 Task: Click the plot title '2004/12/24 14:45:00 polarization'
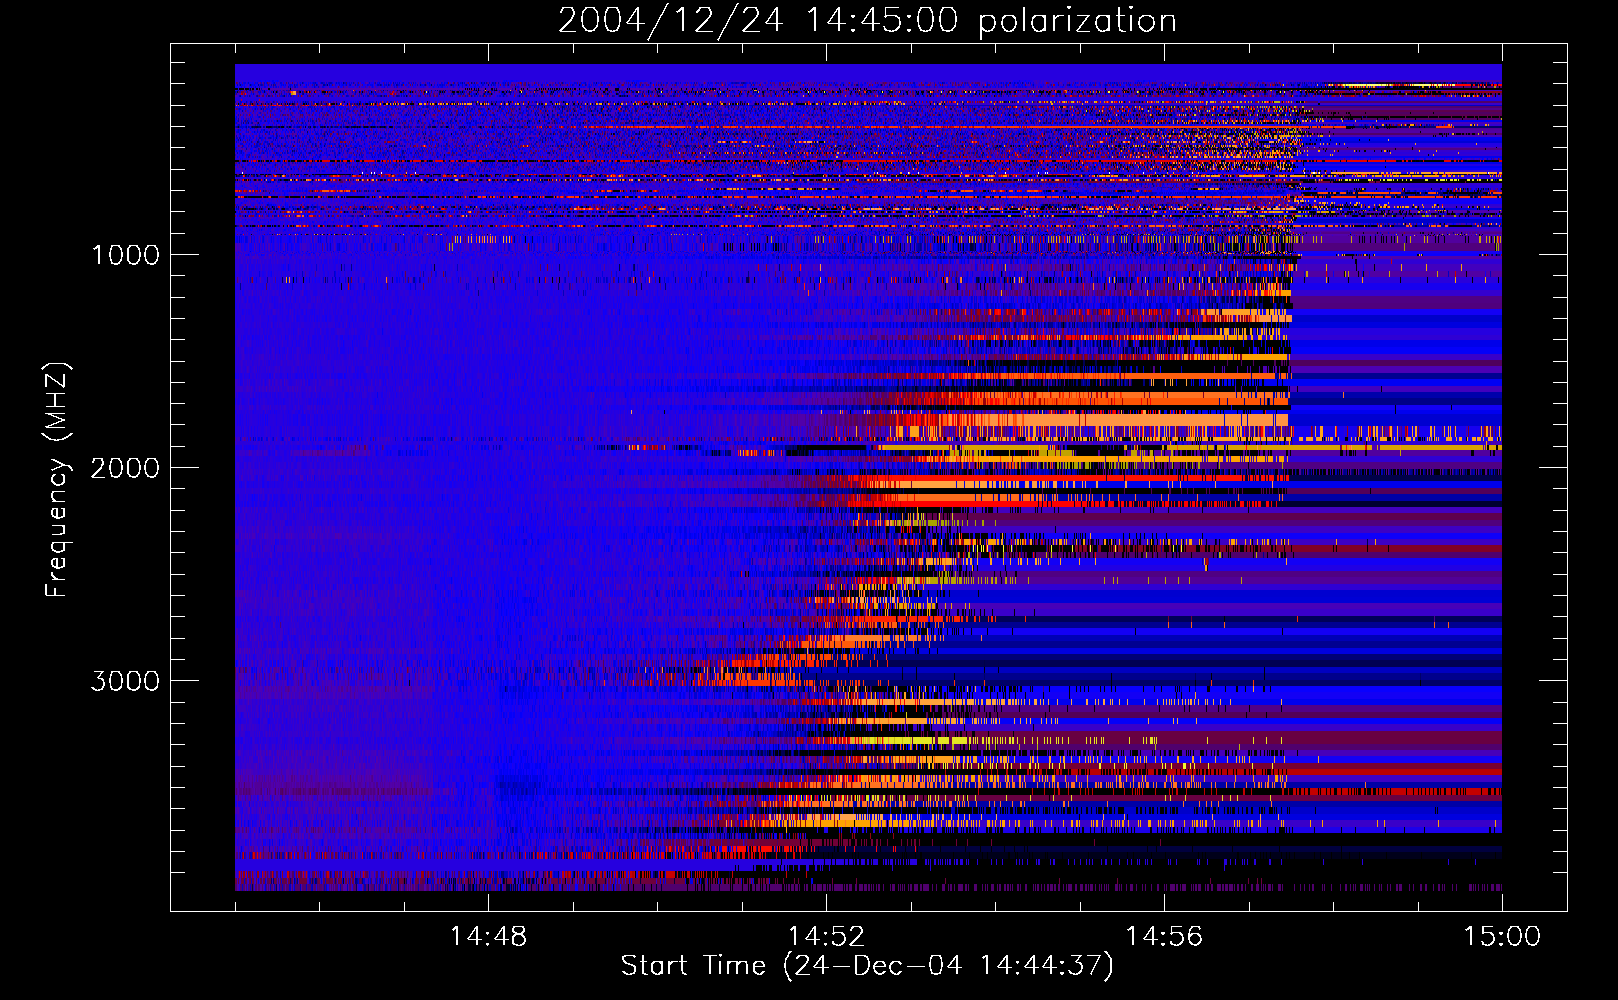click(x=867, y=21)
